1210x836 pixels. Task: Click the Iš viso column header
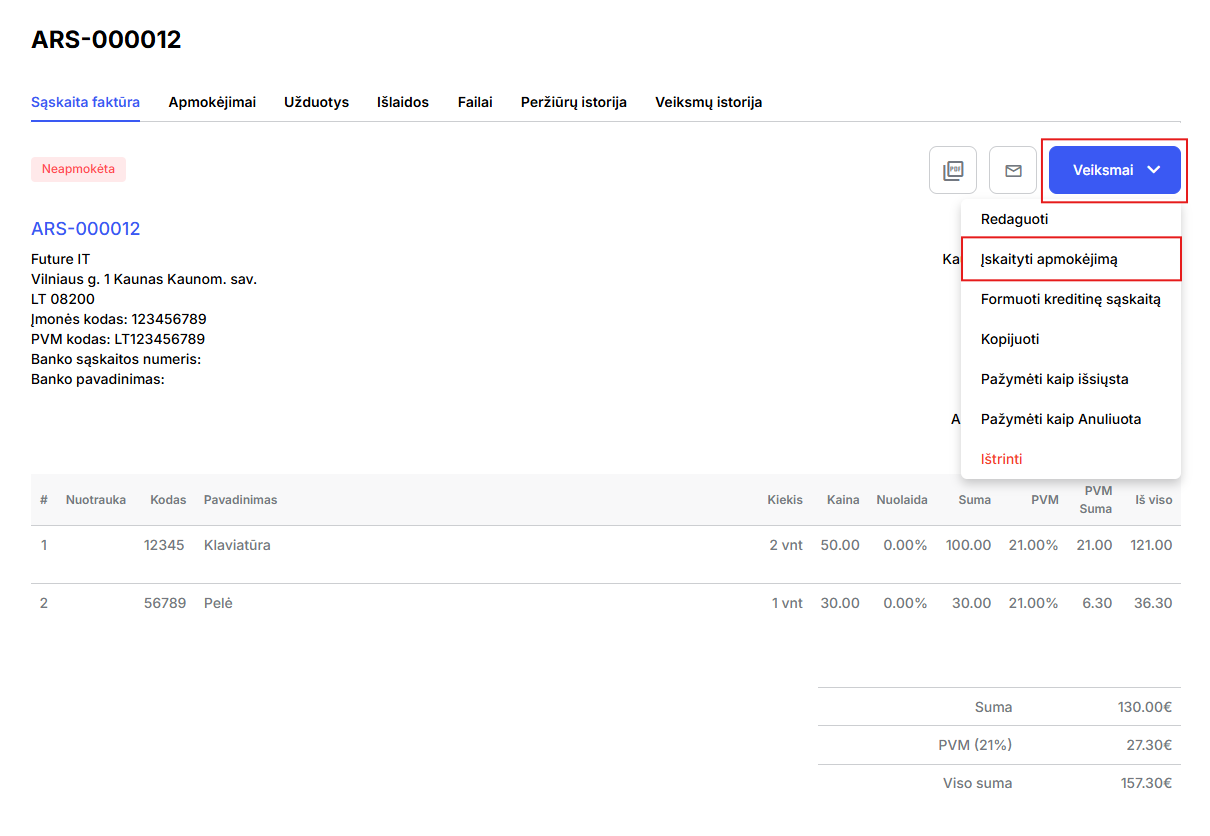pos(1153,499)
